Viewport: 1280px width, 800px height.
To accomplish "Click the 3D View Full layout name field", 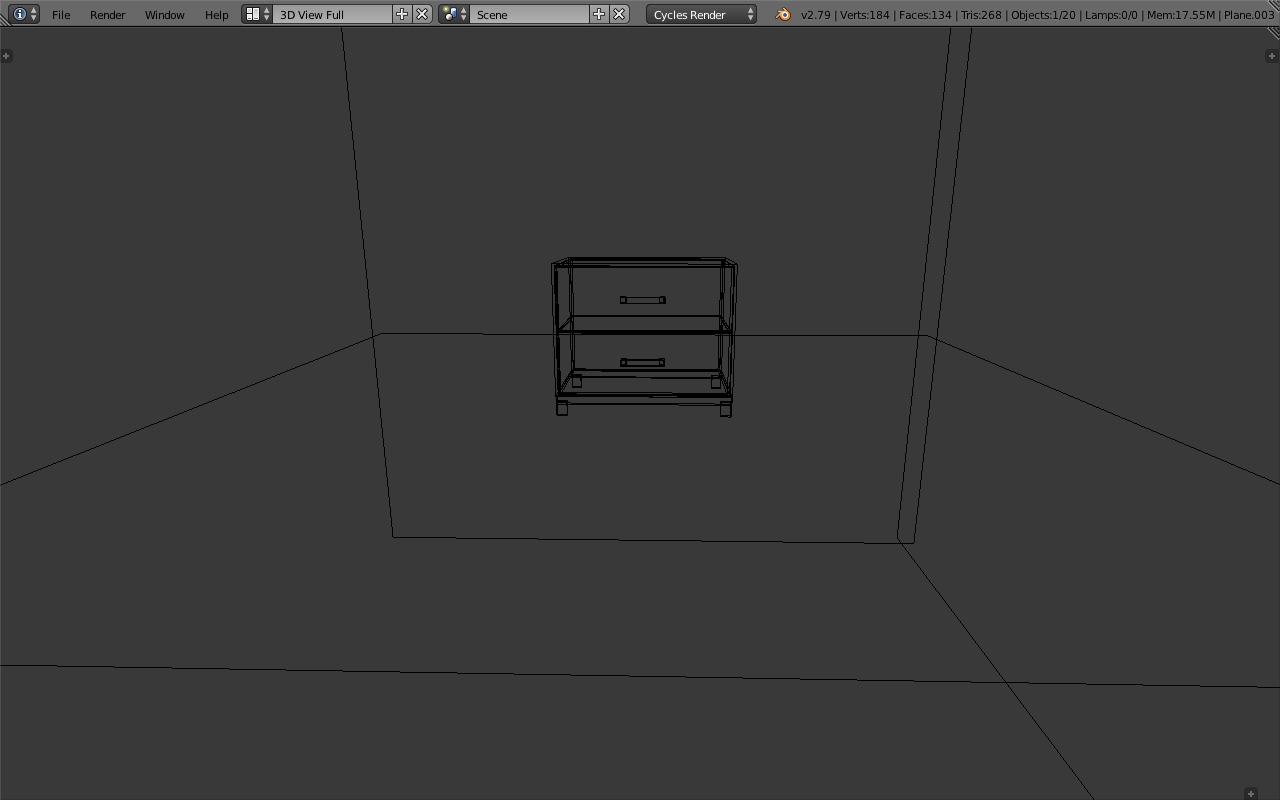I will point(333,14).
